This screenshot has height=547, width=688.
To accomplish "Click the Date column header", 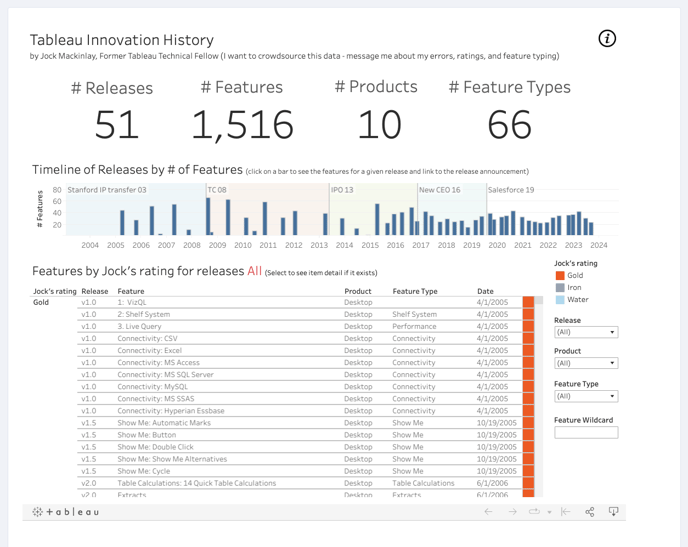I will point(485,291).
